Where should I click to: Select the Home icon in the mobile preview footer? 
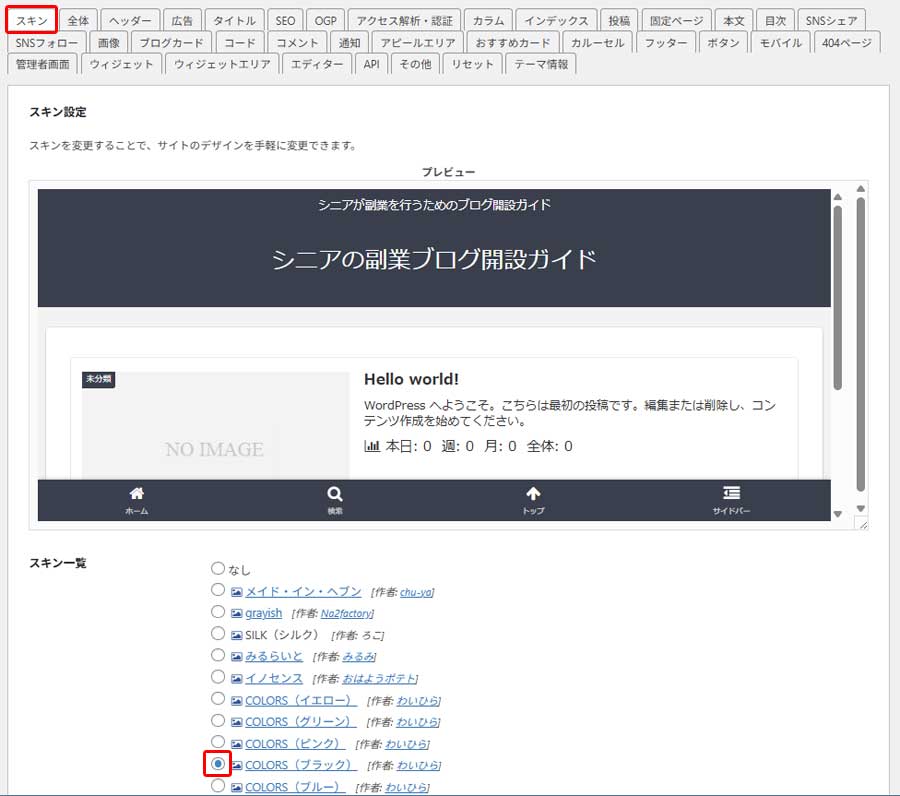point(136,490)
